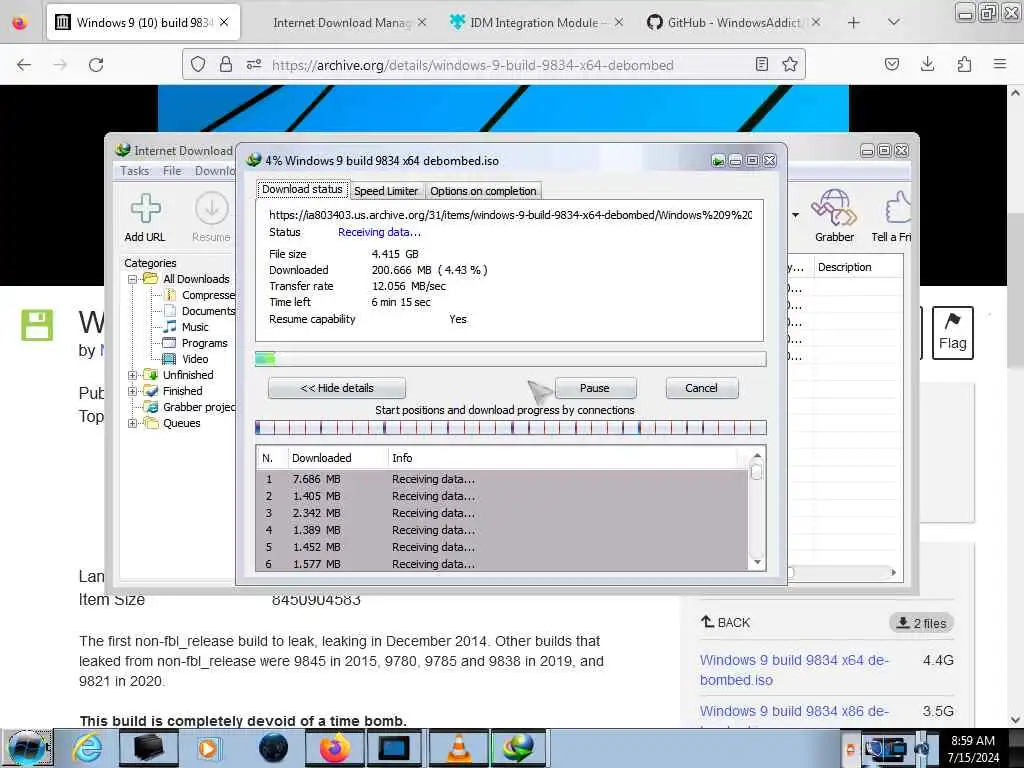Click the BACK link on archive page
The width and height of the screenshot is (1024, 768).
pyautogui.click(x=726, y=622)
